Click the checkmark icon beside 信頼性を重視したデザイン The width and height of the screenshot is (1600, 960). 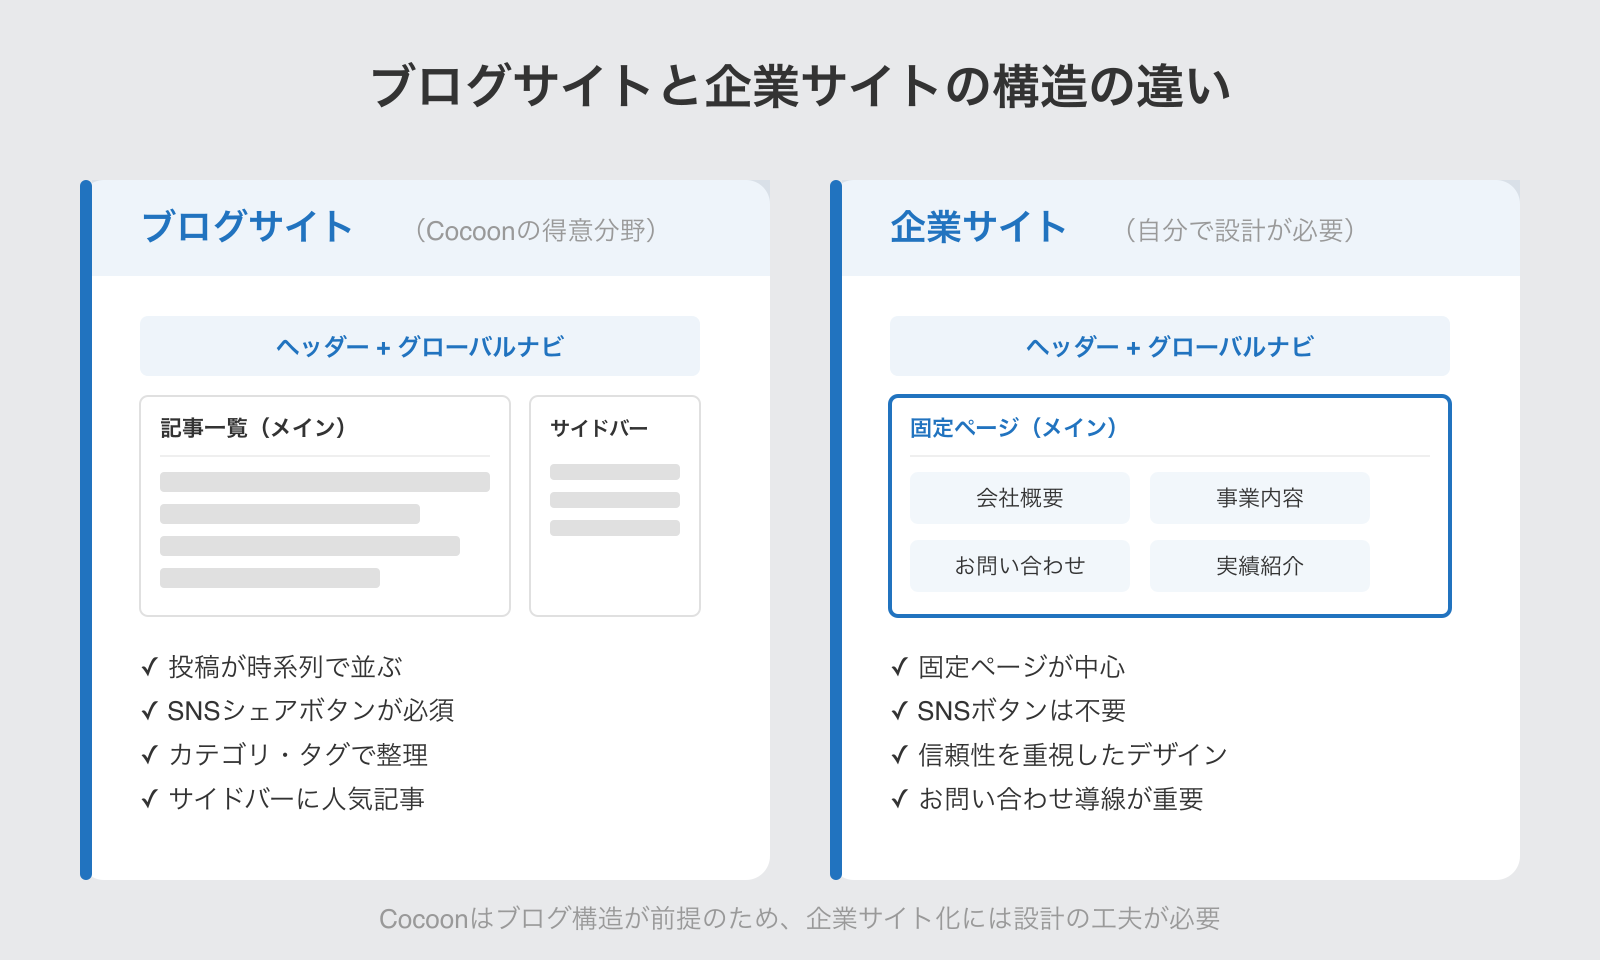pos(897,755)
